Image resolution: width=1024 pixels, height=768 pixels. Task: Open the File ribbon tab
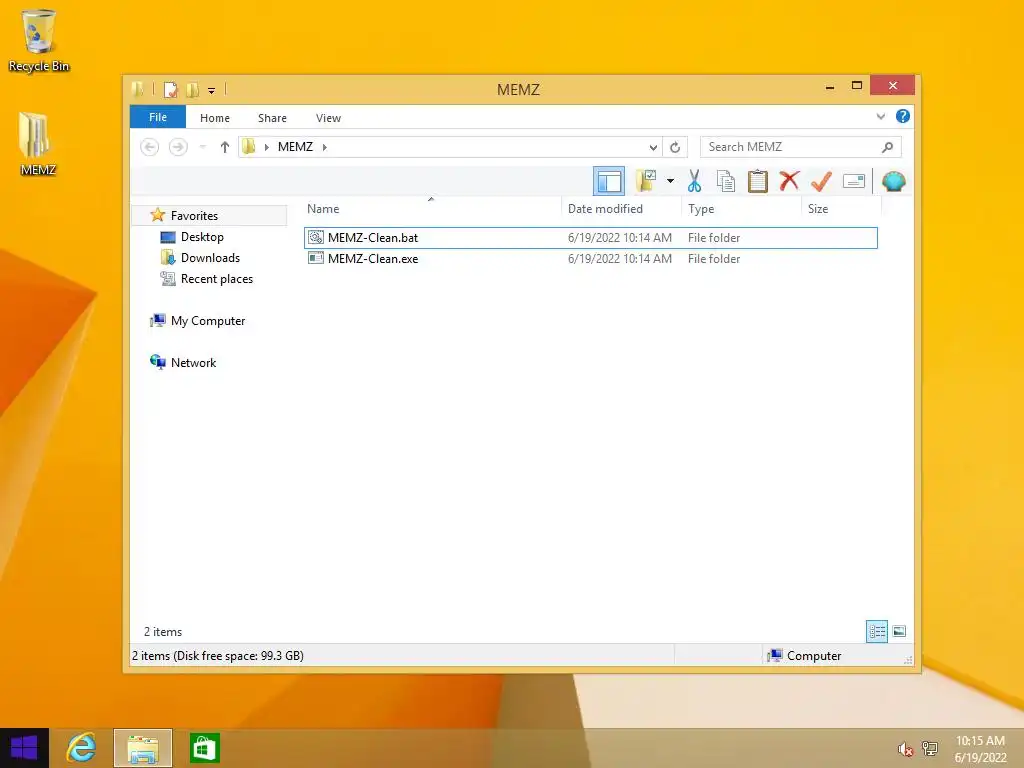(157, 117)
